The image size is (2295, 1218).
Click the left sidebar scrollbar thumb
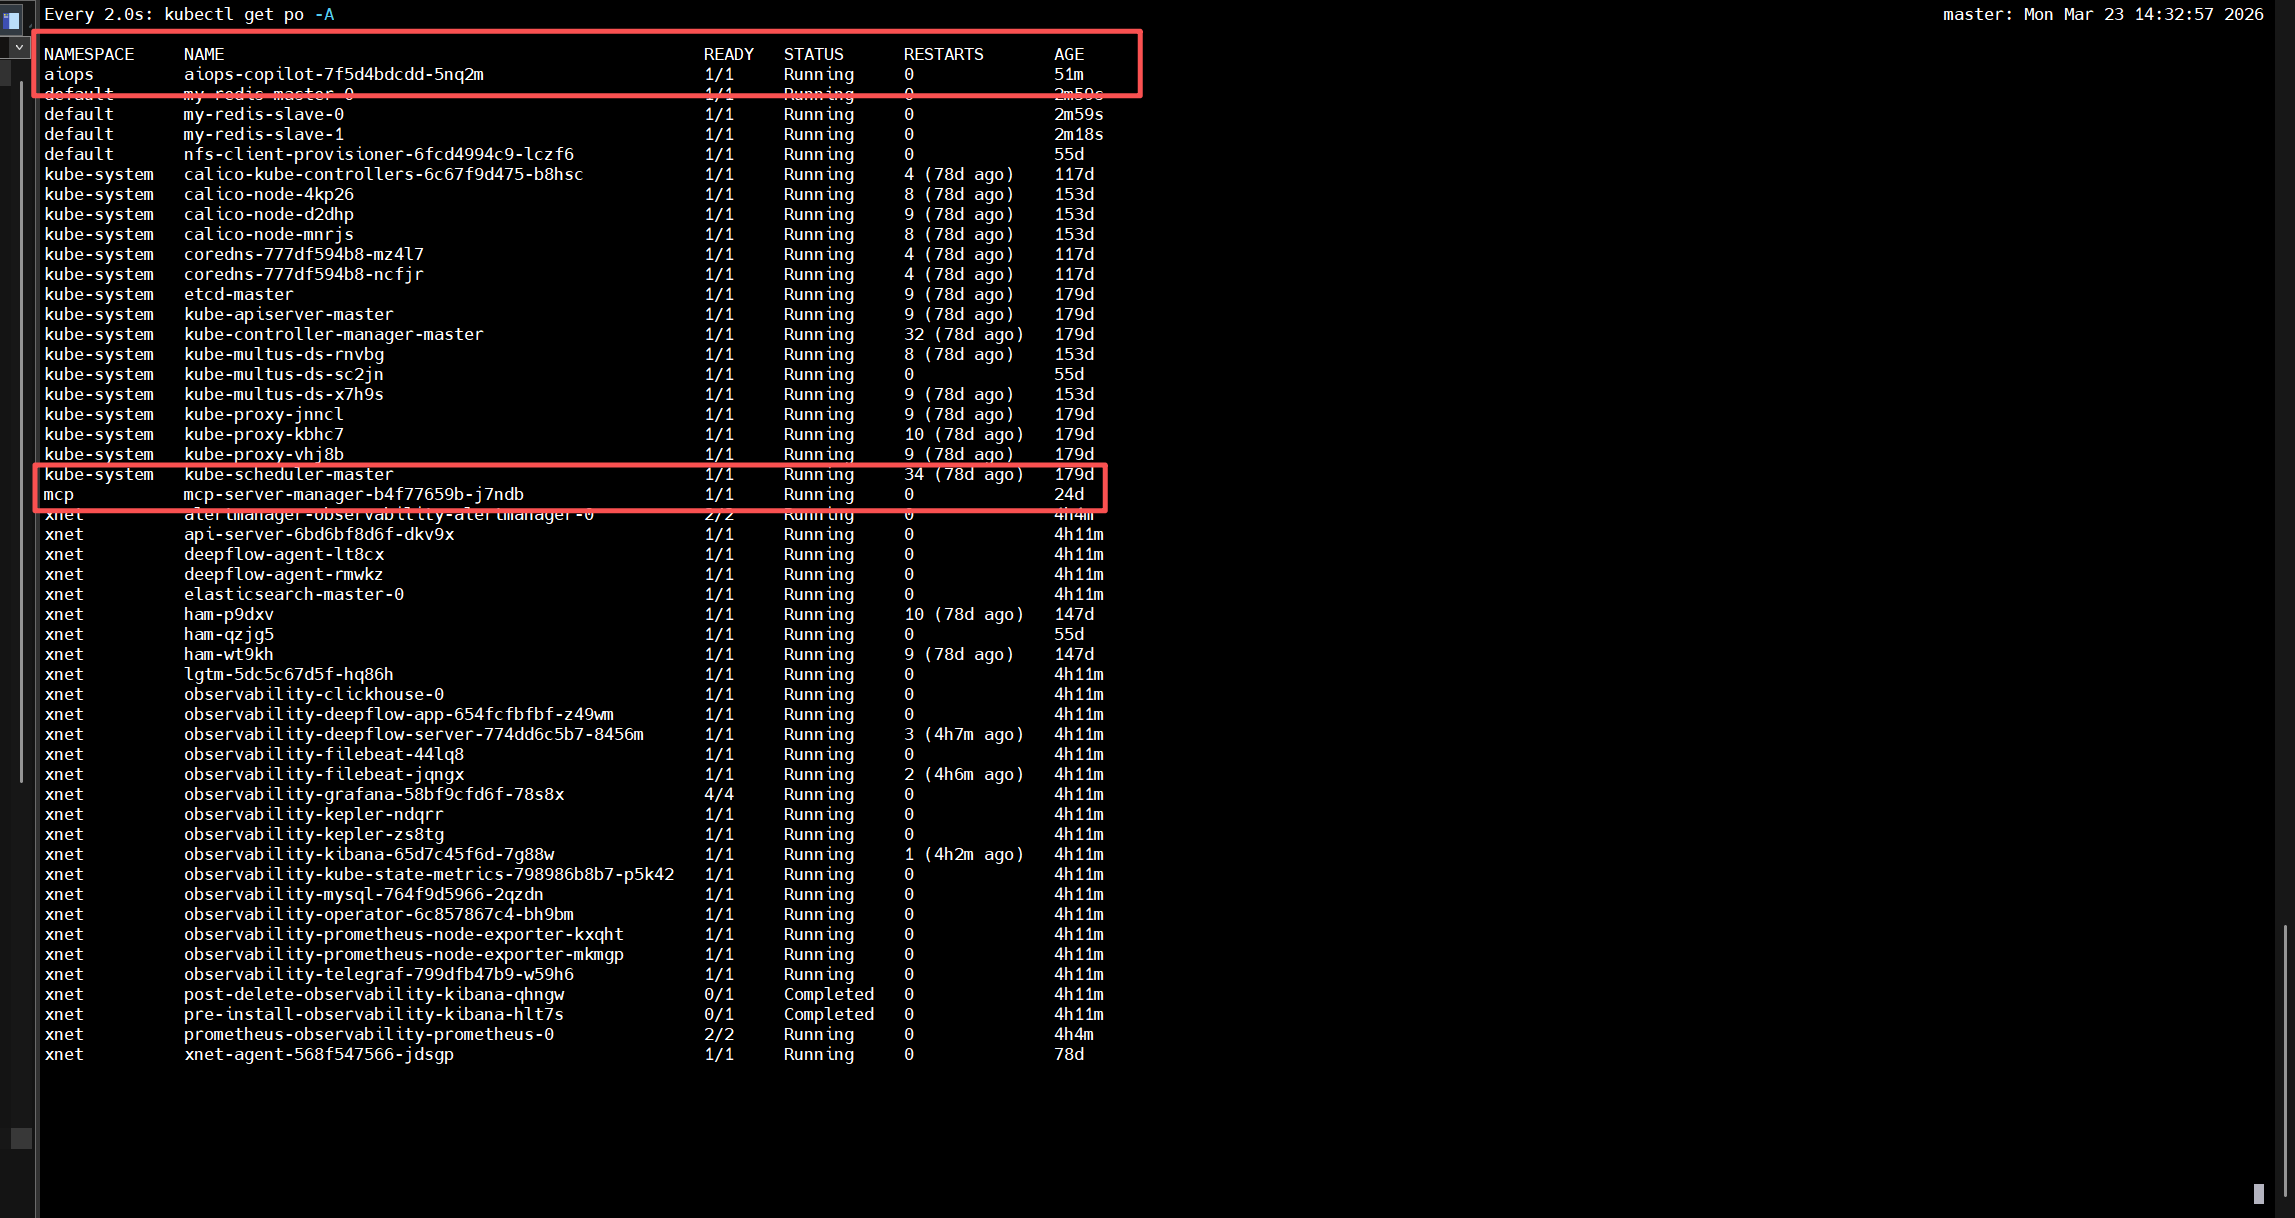(x=22, y=432)
